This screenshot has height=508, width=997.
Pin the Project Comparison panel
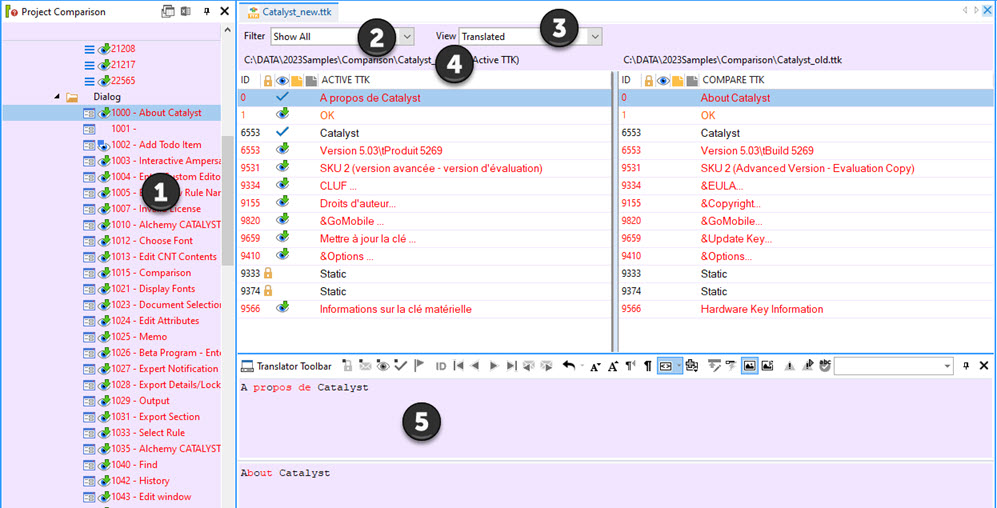pos(207,11)
